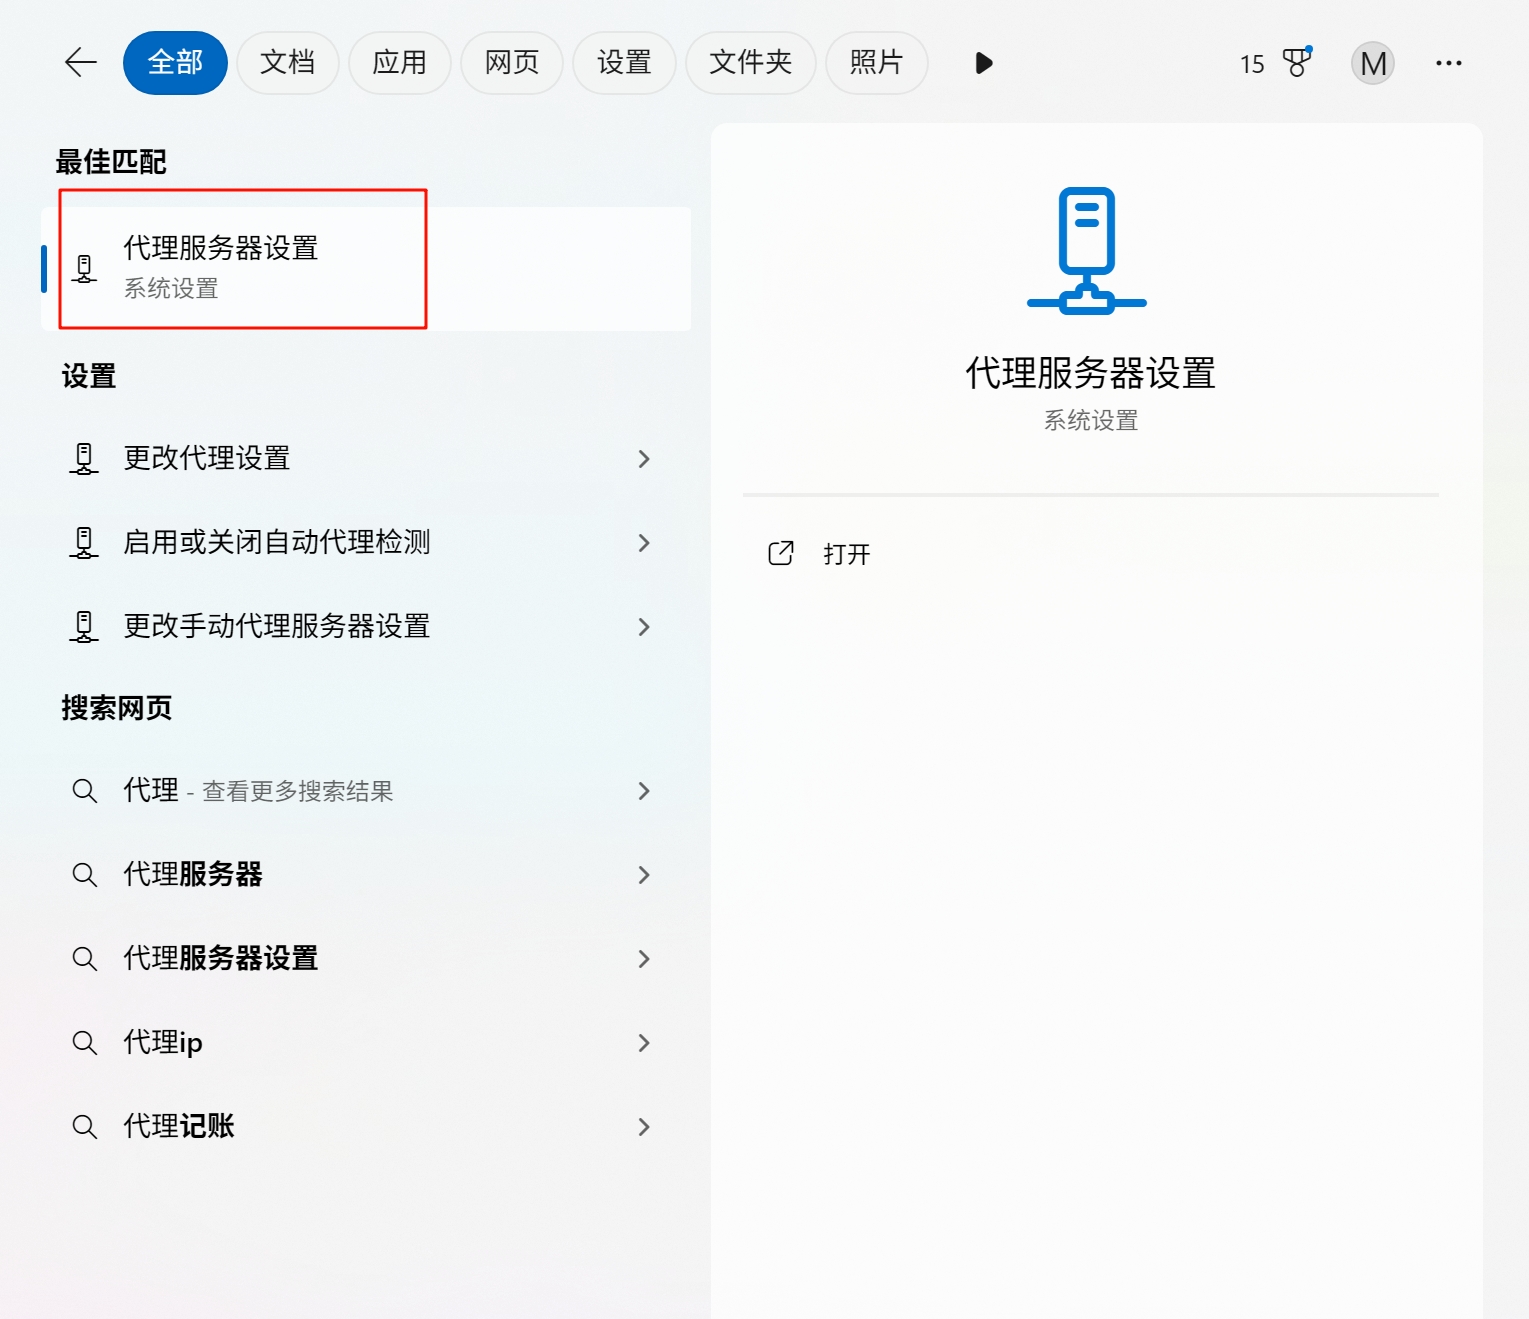Expand the 更改代理设置 result chevron
This screenshot has height=1319, width=1529.
pyautogui.click(x=644, y=459)
